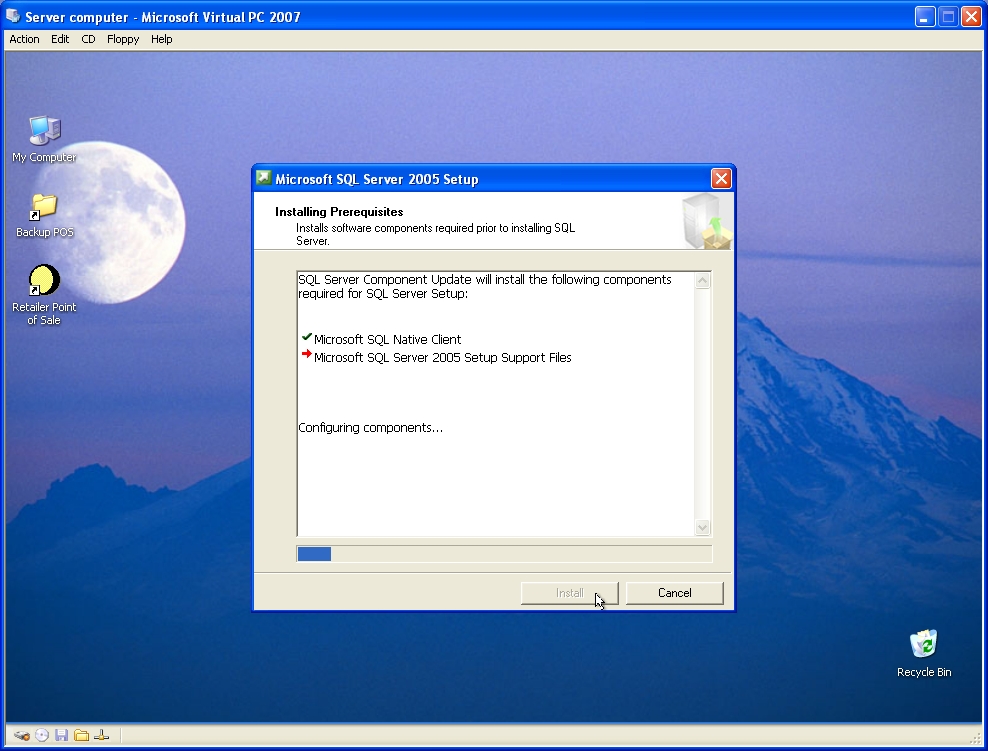The image size is (988, 751).
Task: Select the Recycle Bin icon
Action: tap(924, 651)
